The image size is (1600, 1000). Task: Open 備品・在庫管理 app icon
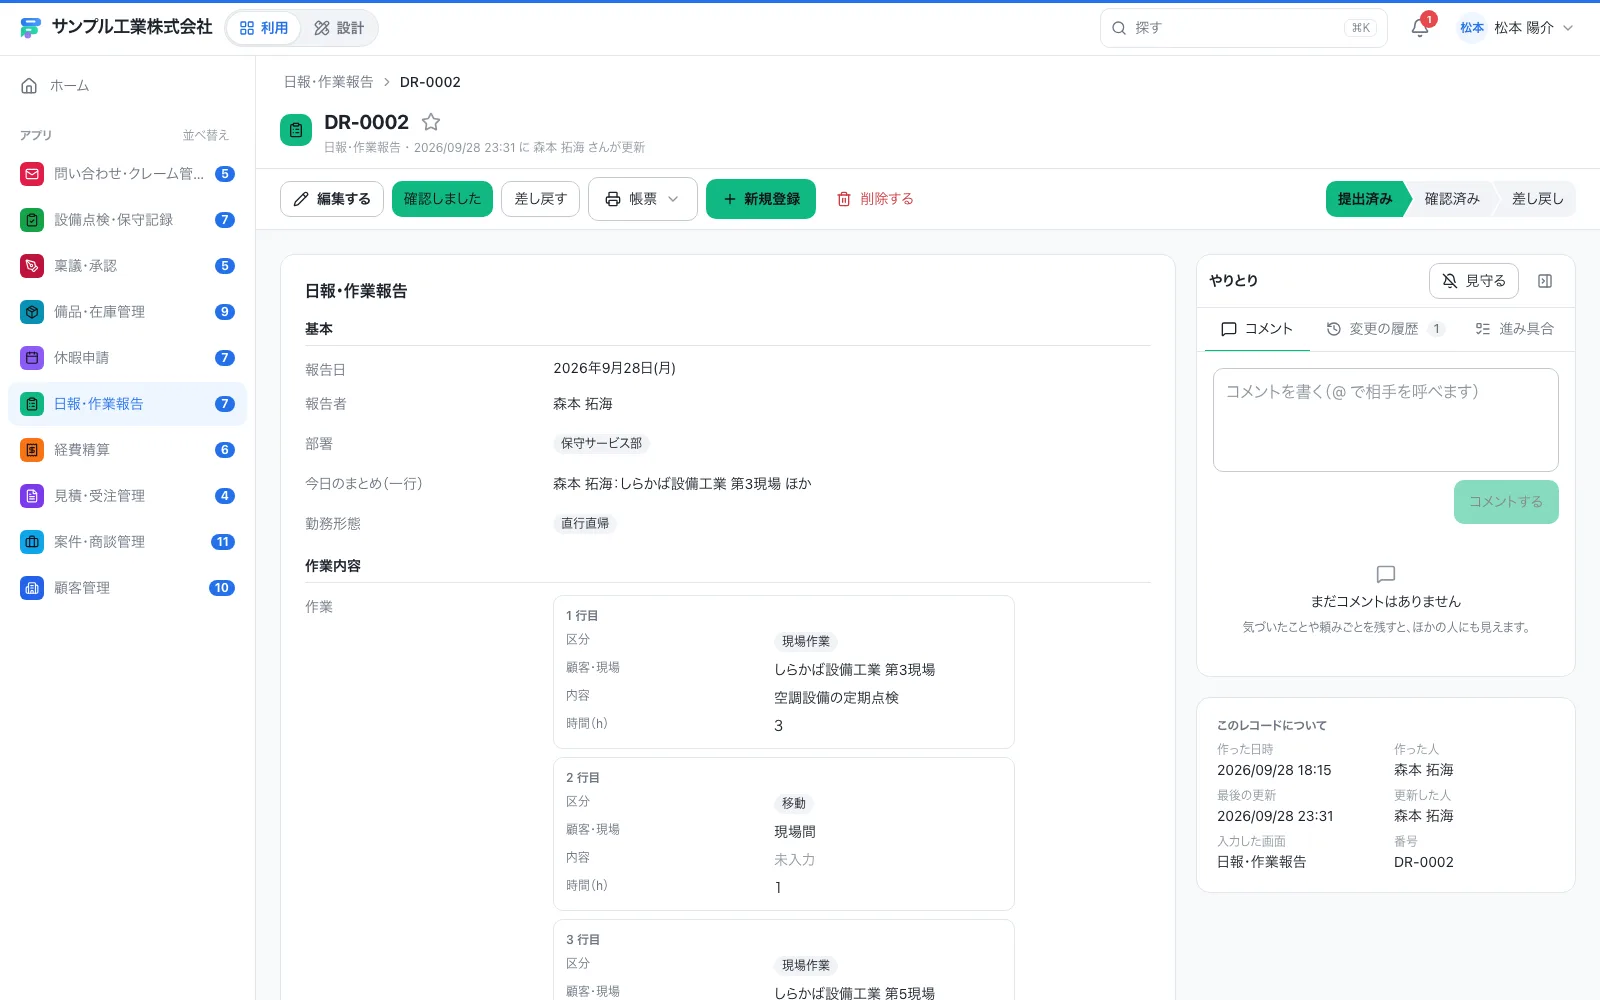point(32,312)
